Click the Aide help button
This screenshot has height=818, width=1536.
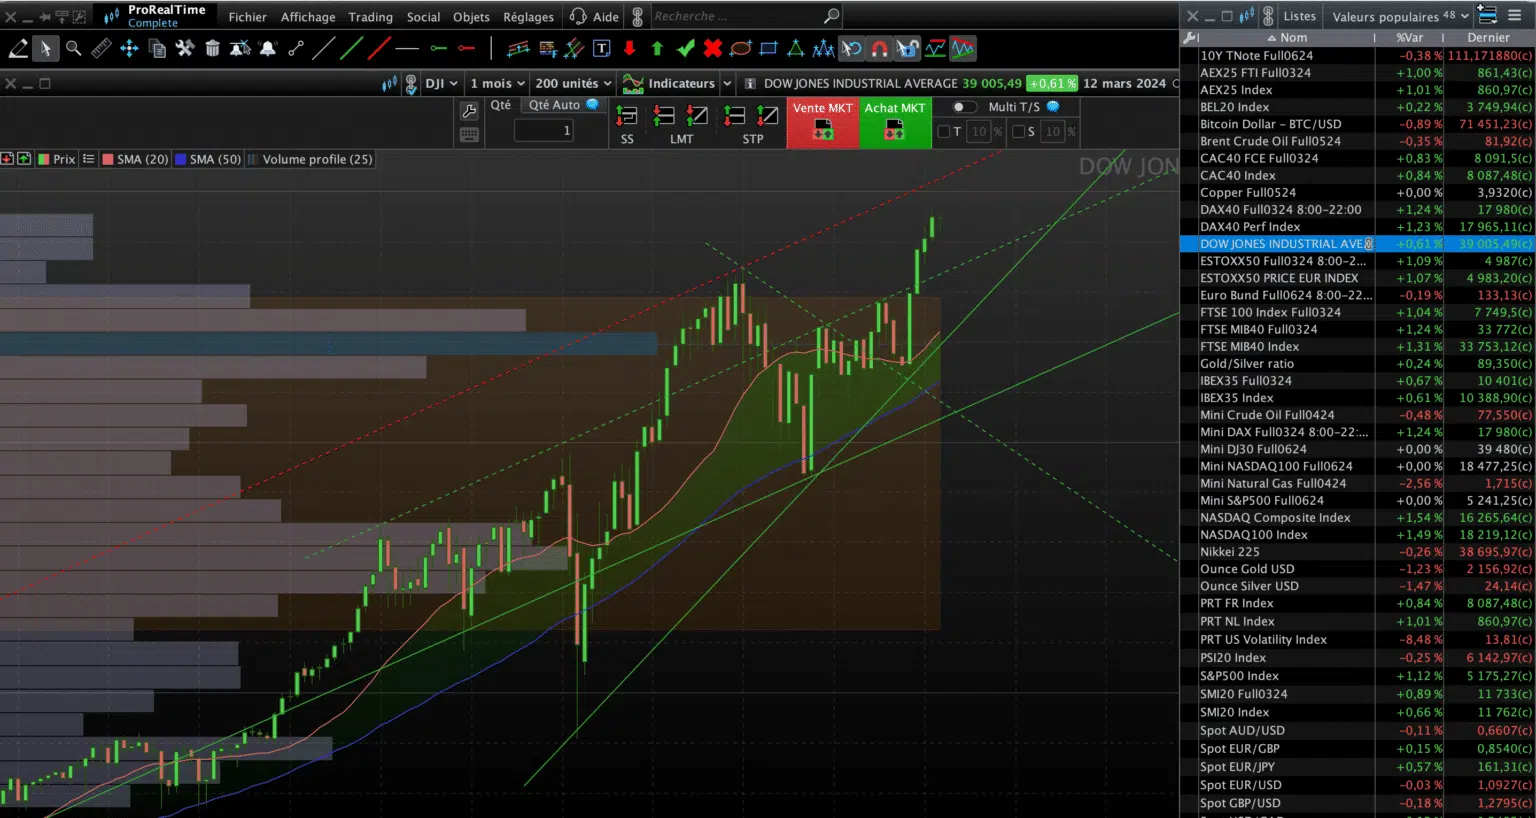594,16
